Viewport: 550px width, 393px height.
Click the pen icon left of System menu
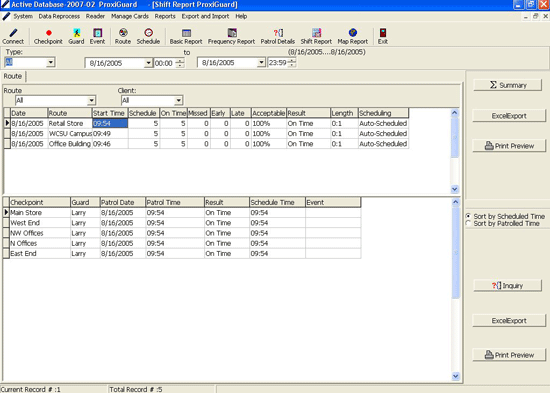[x=6, y=16]
